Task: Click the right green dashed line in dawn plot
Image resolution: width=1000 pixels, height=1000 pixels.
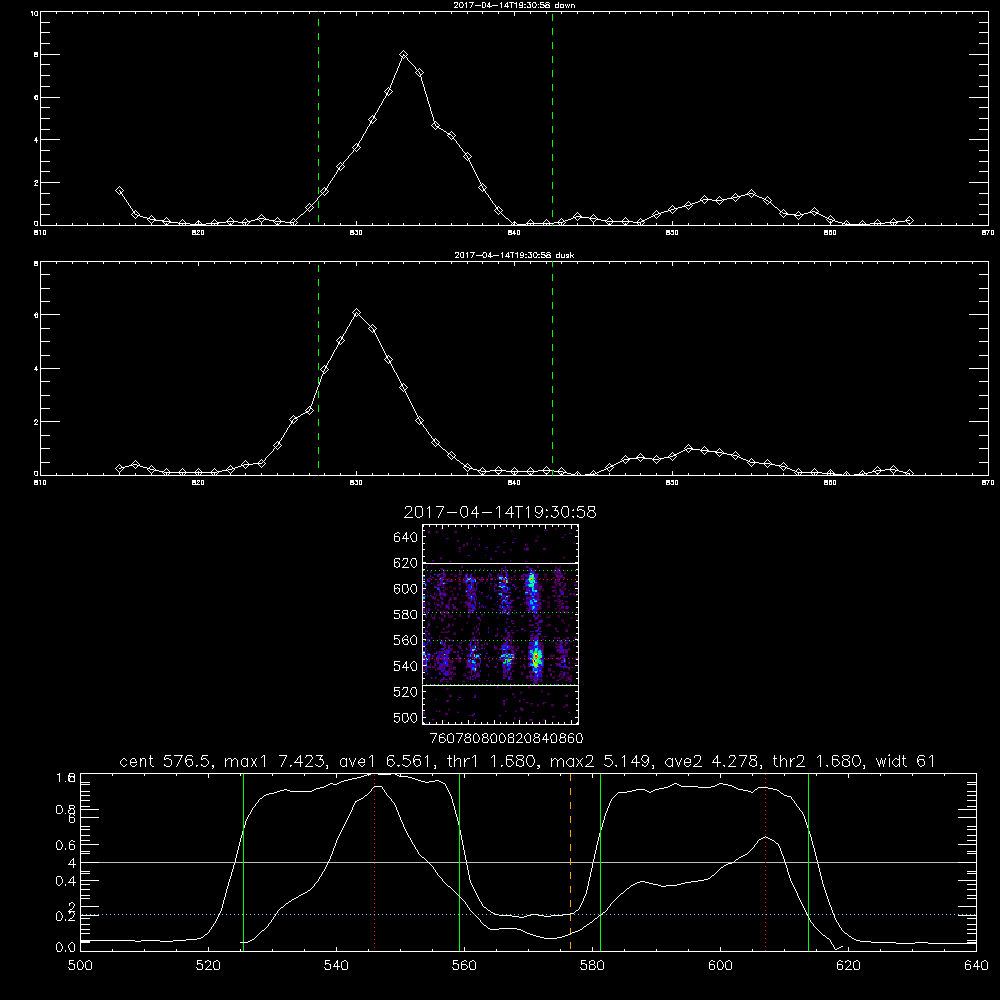Action: tap(552, 118)
